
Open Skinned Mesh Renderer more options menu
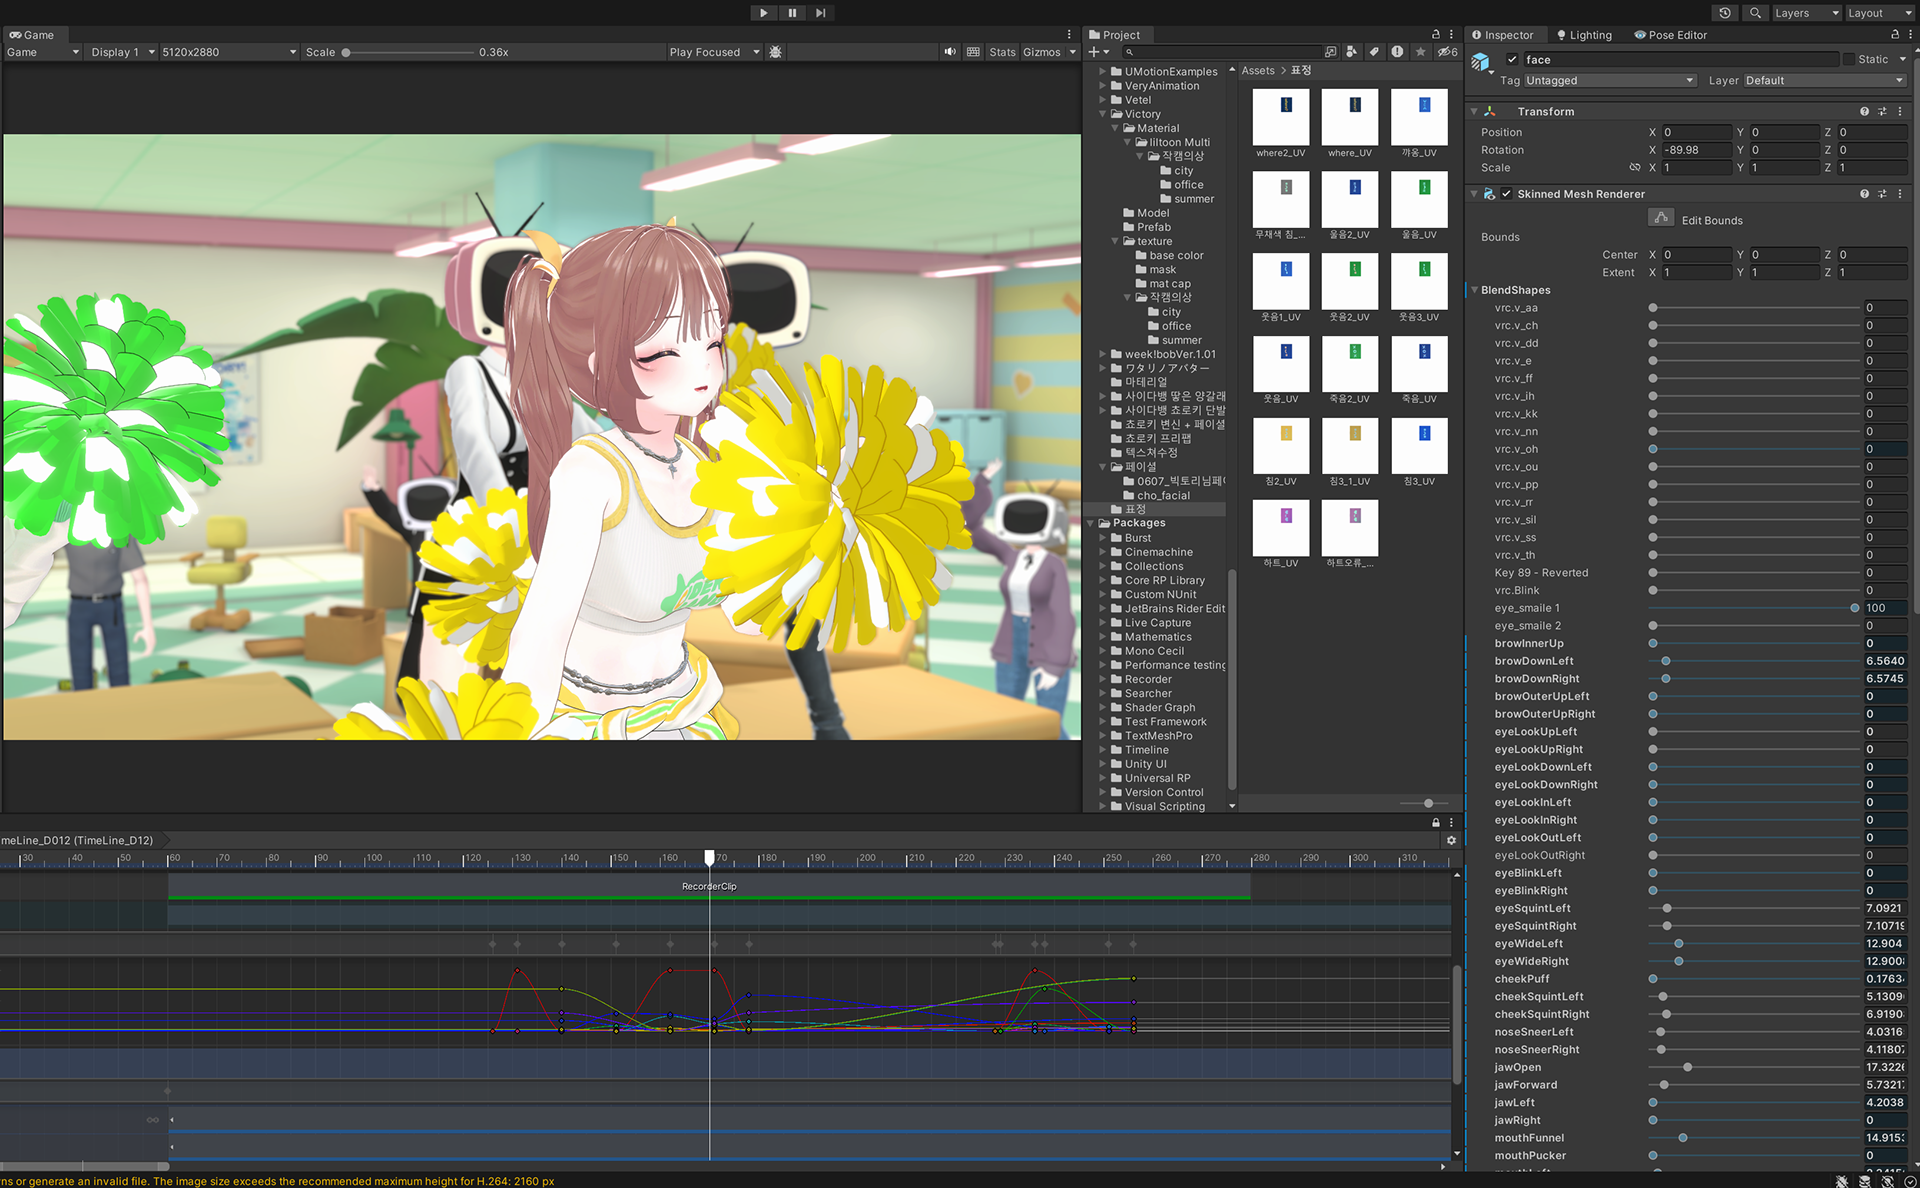(x=1900, y=194)
